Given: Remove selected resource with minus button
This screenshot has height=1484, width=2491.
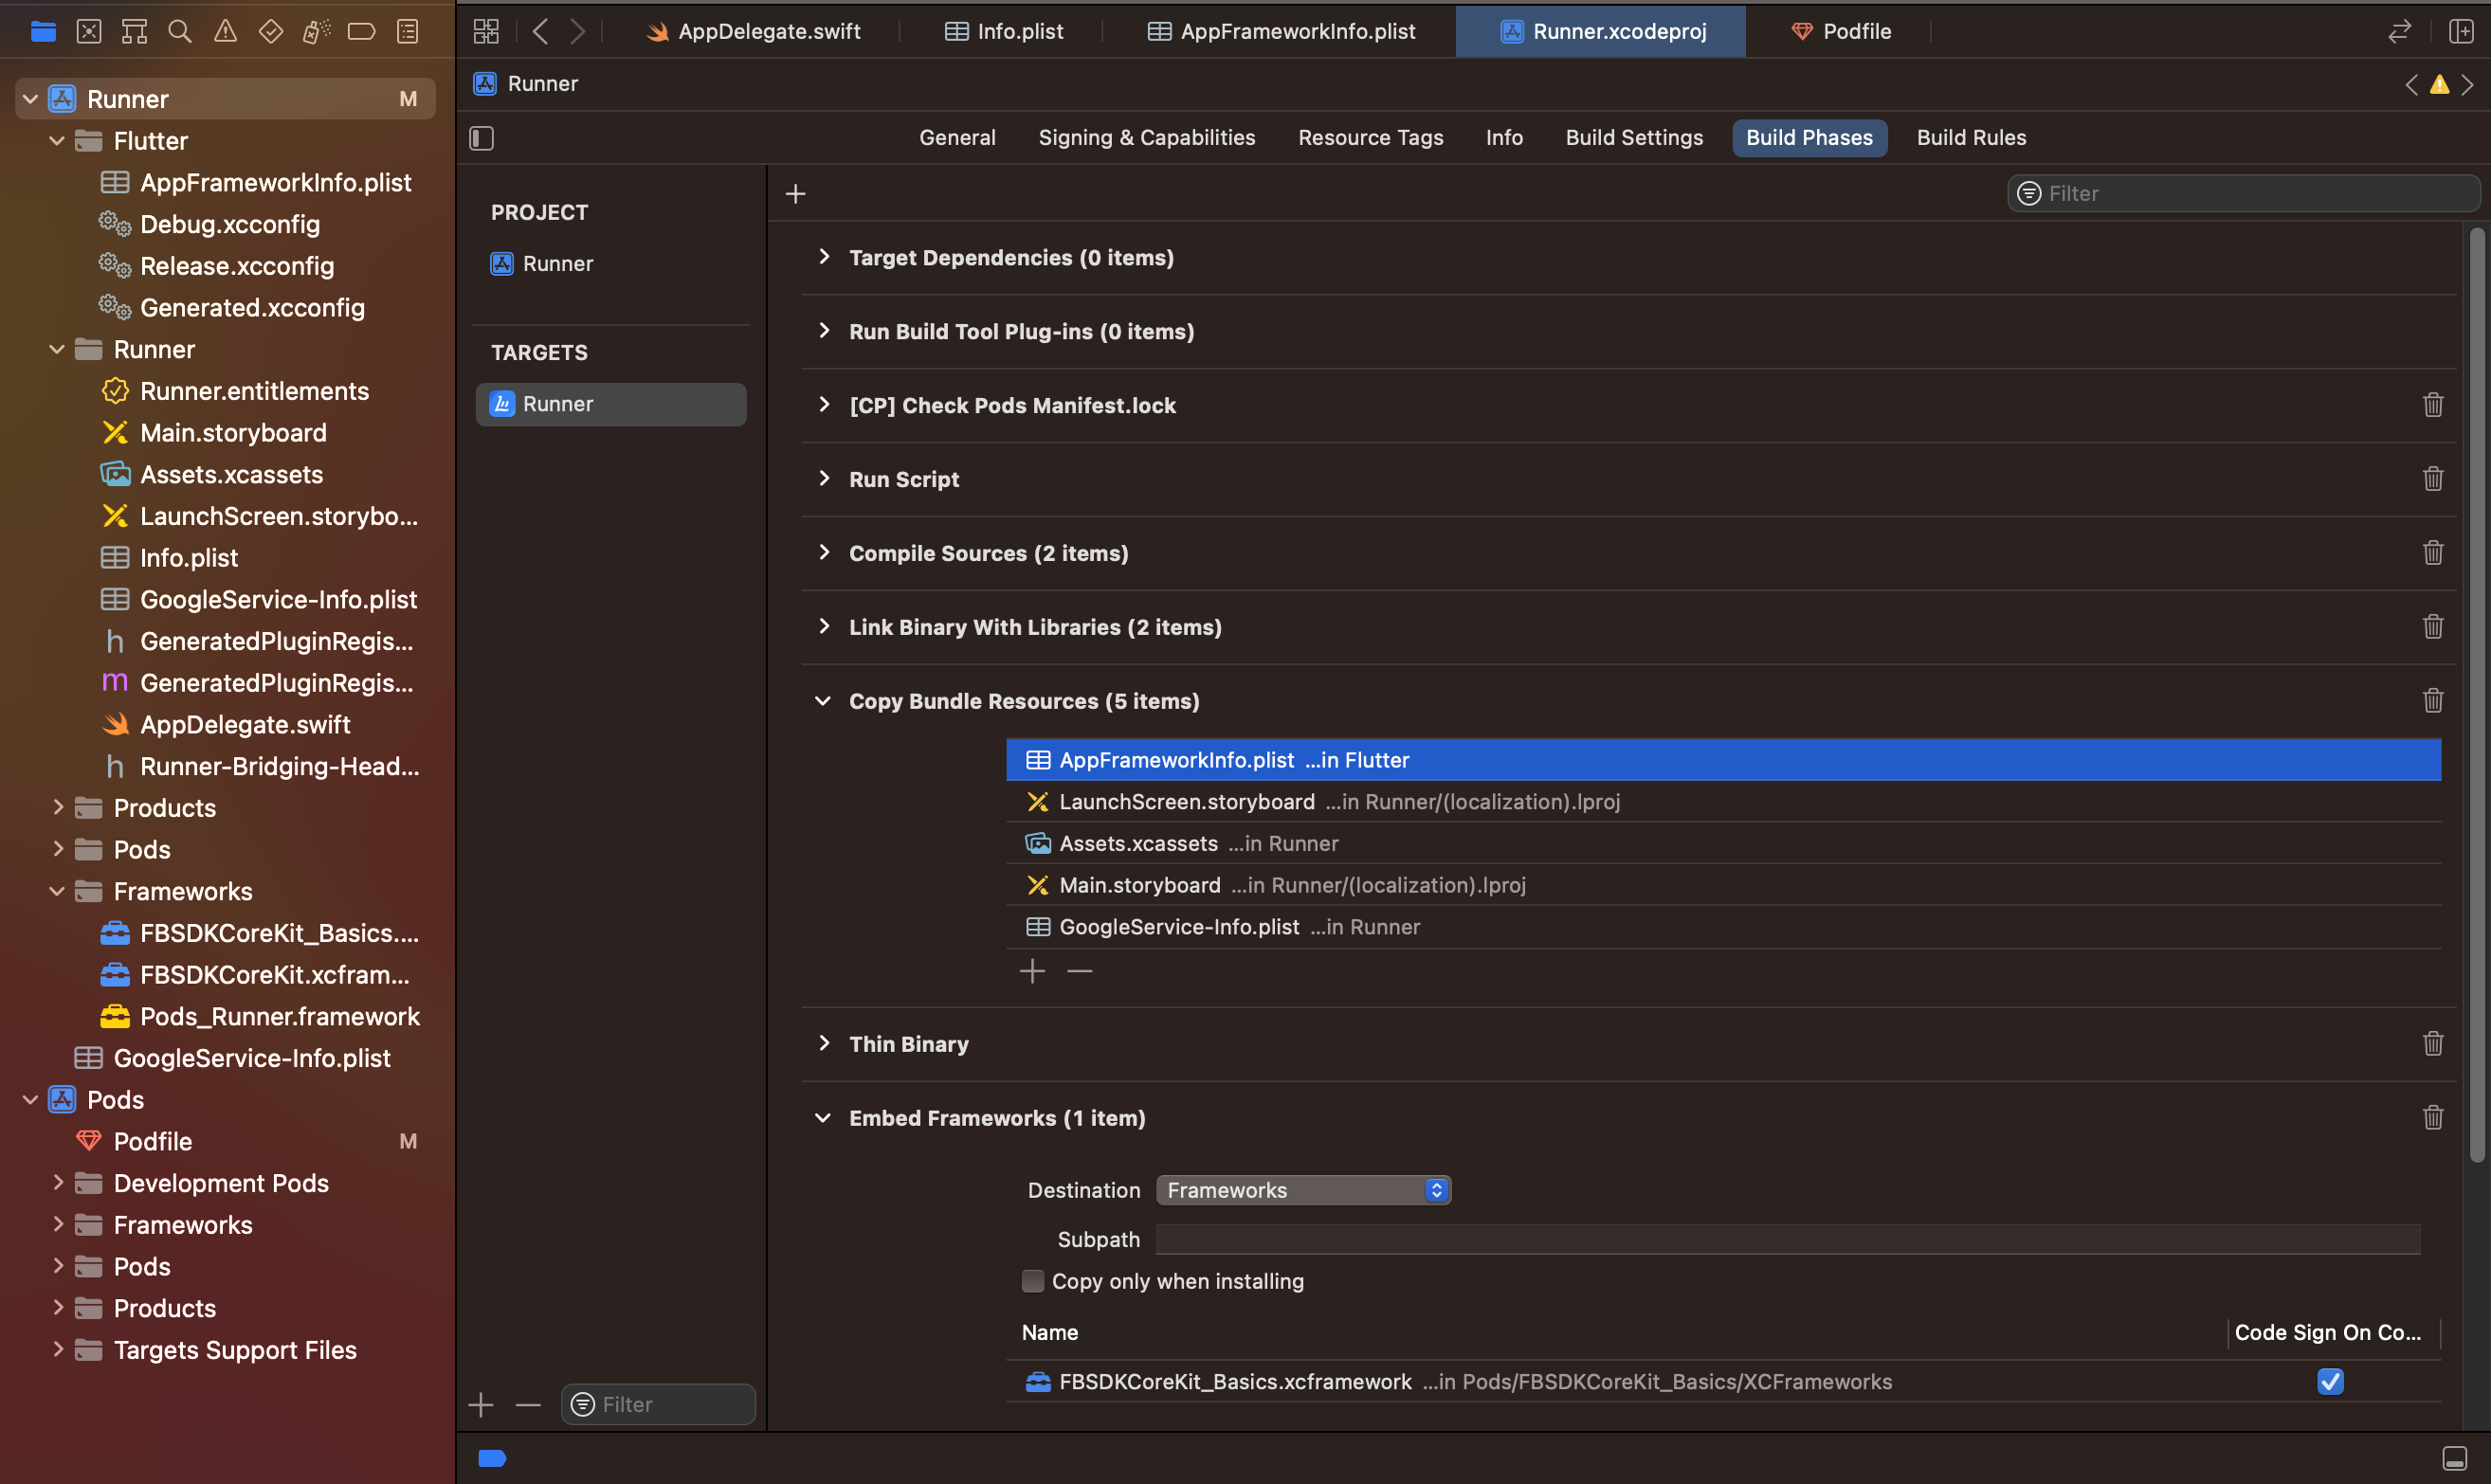Looking at the screenshot, I should click(1079, 971).
